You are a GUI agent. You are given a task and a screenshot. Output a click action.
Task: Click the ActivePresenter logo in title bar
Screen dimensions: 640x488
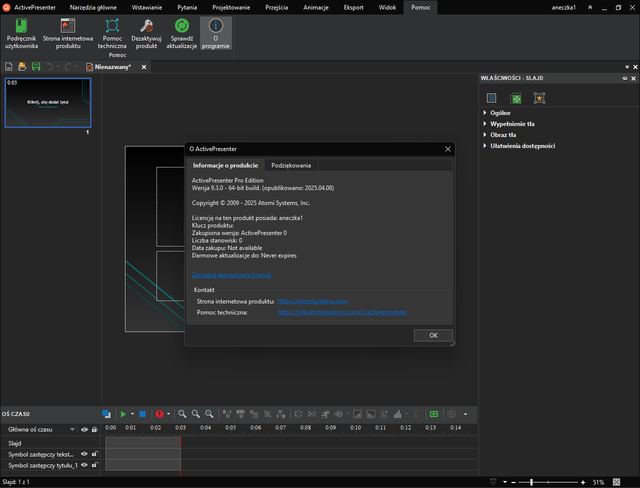pyautogui.click(x=7, y=7)
